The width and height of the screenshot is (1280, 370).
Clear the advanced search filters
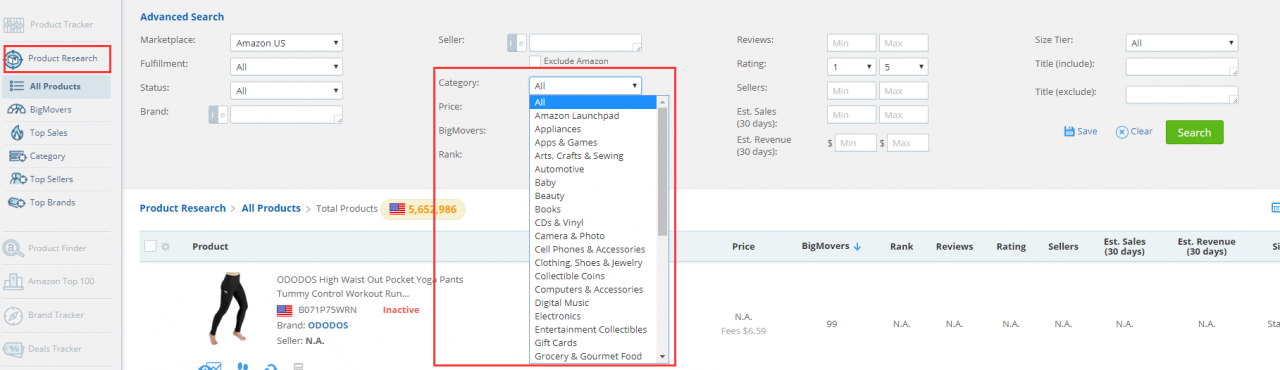(x=1134, y=132)
